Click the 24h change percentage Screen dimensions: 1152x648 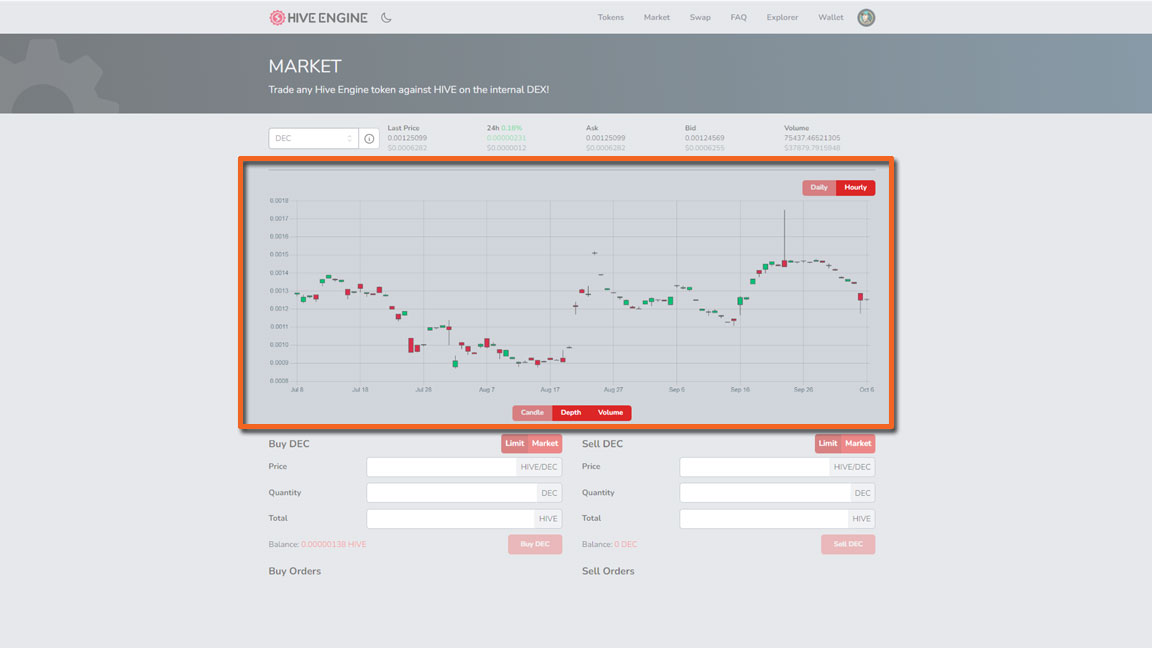click(x=512, y=128)
